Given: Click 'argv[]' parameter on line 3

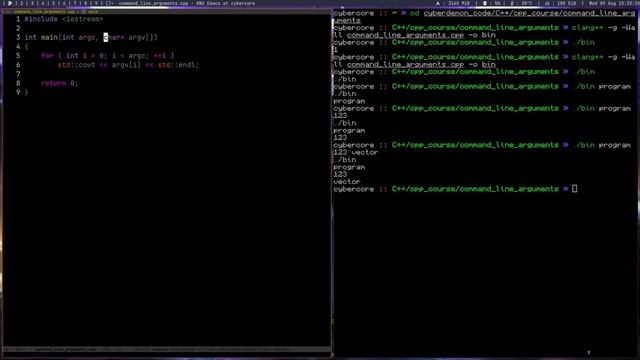Looking at the screenshot, I should point(141,38).
